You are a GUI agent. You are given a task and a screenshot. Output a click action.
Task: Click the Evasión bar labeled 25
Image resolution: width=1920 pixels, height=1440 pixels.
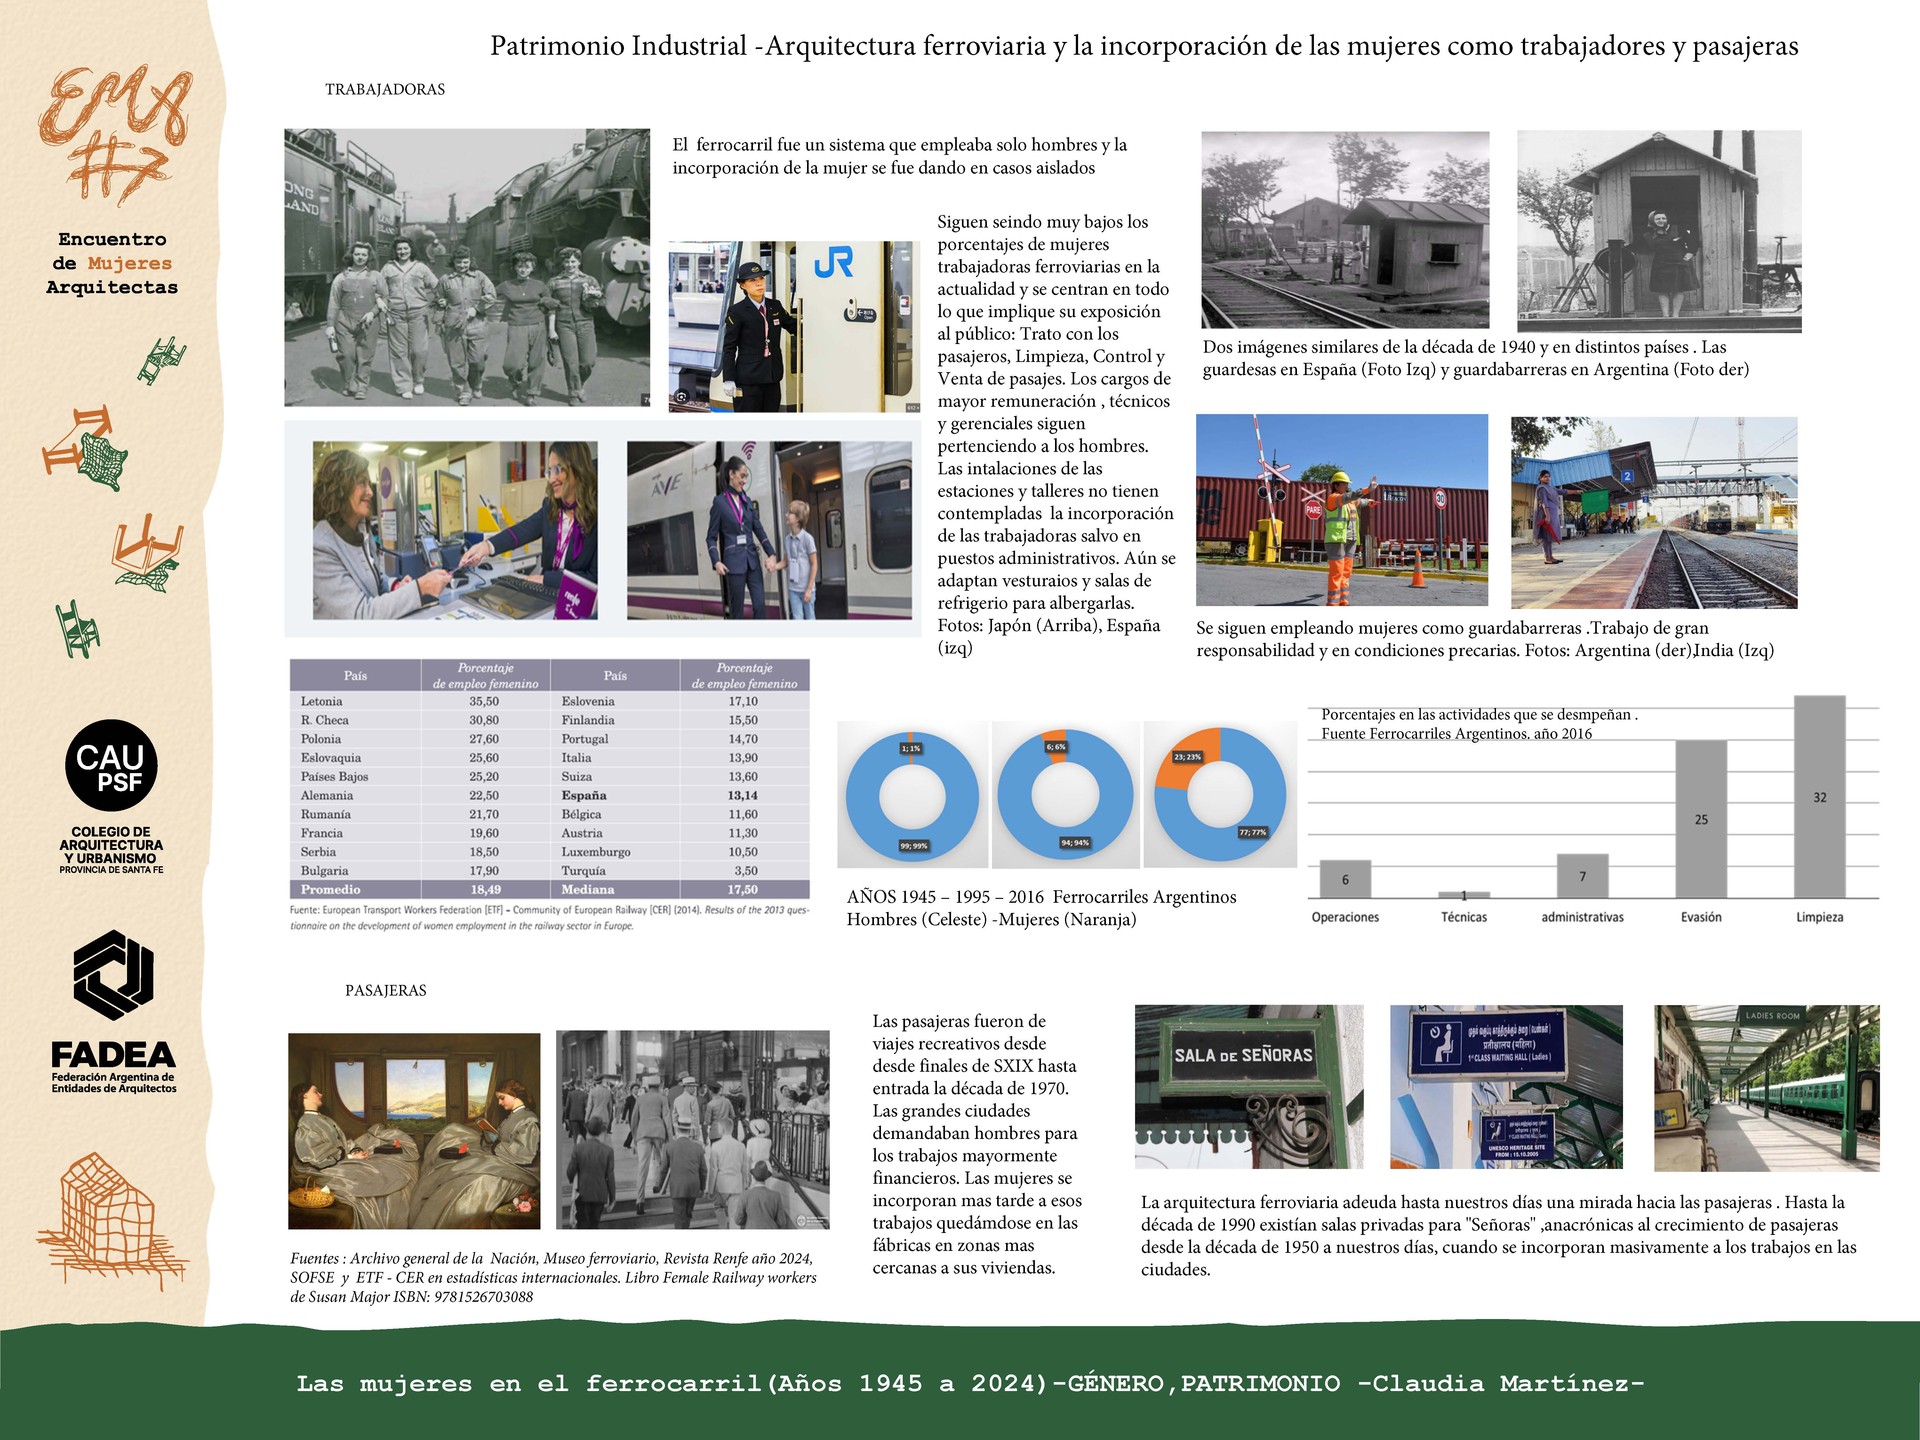pos(1701,819)
